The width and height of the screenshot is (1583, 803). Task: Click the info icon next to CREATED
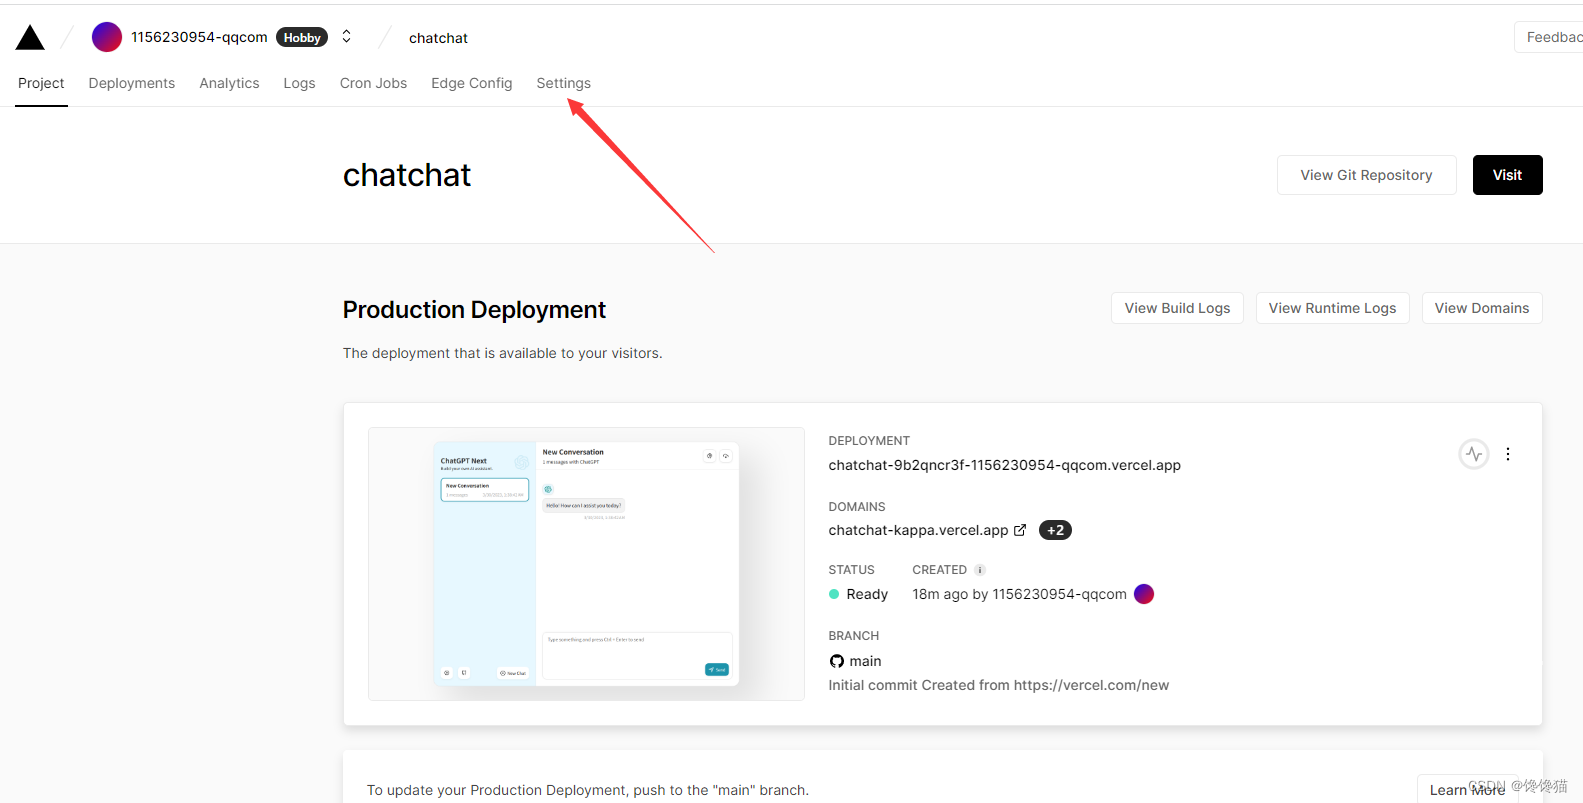click(x=980, y=570)
